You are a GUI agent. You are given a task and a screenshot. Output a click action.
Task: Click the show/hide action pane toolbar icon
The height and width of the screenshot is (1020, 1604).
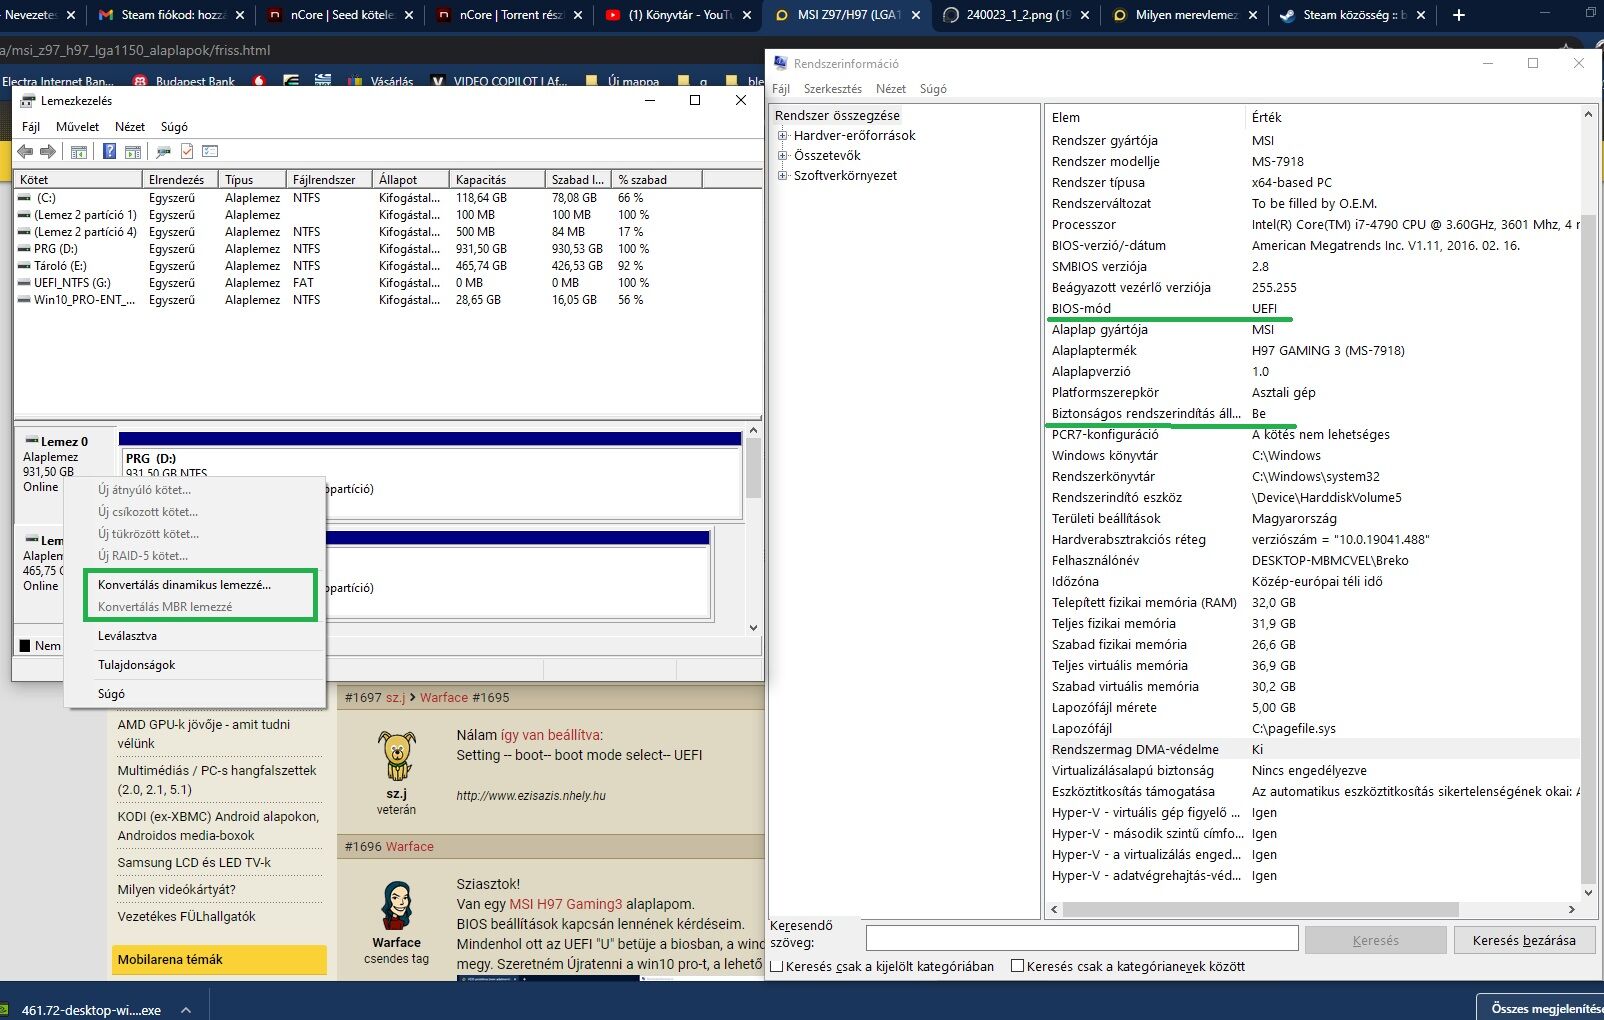click(132, 152)
